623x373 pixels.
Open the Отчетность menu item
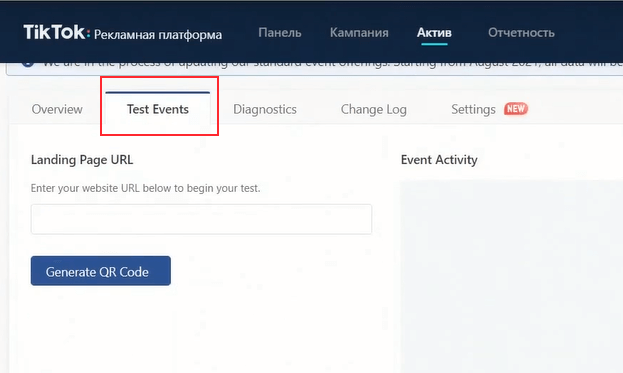[521, 33]
